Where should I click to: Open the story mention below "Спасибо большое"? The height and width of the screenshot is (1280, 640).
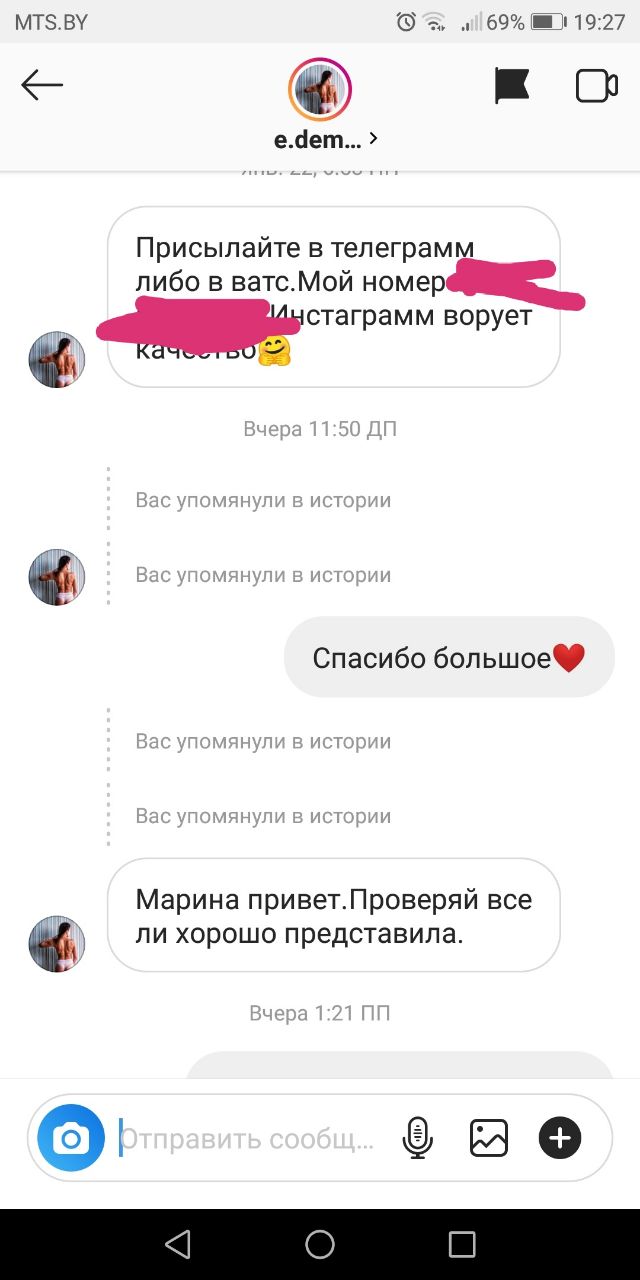pyautogui.click(x=263, y=741)
